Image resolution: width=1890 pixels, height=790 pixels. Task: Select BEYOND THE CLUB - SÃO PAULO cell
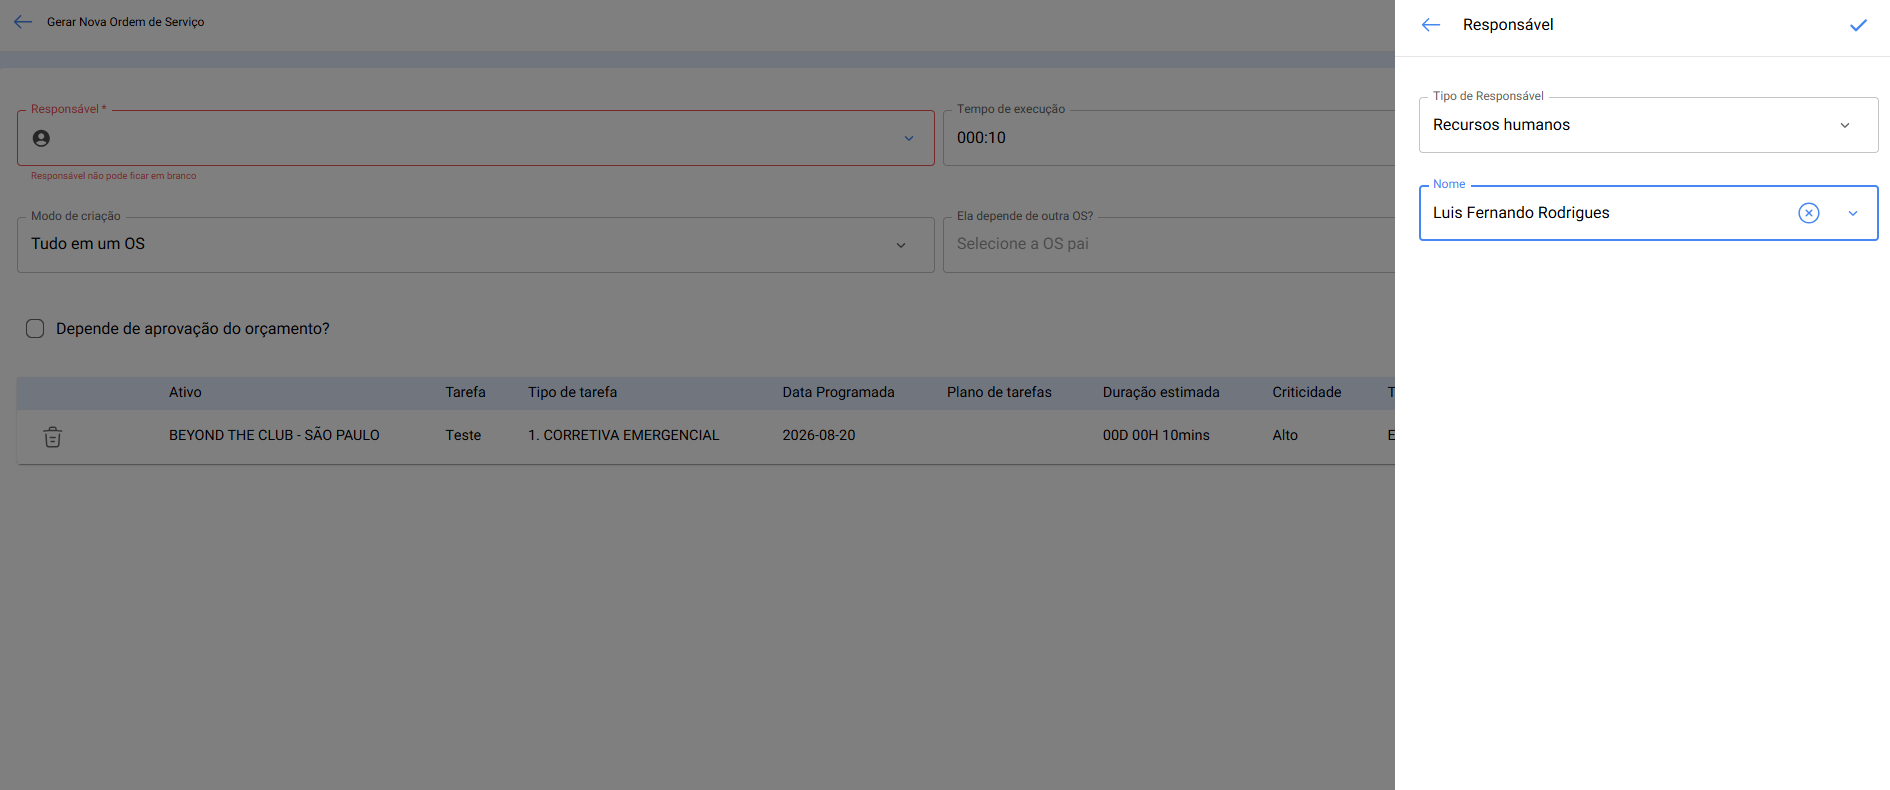pos(274,435)
